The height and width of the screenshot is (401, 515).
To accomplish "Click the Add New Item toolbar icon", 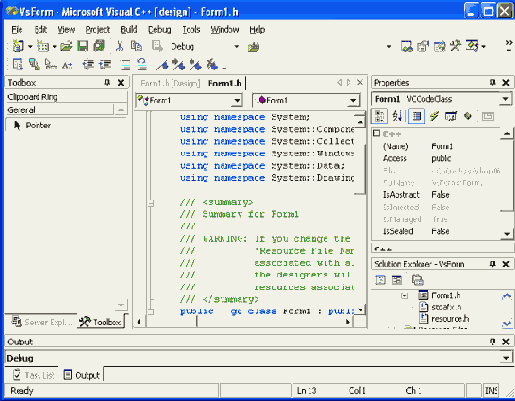I will click(43, 46).
